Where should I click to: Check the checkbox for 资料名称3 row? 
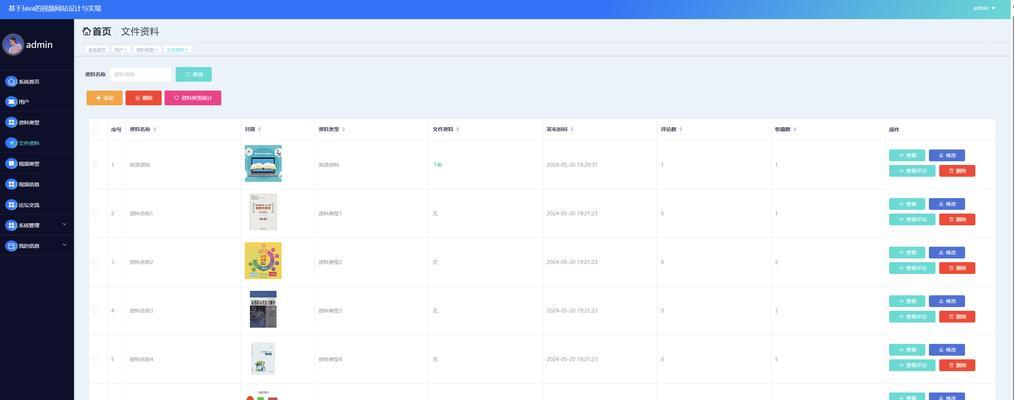pyautogui.click(x=96, y=310)
